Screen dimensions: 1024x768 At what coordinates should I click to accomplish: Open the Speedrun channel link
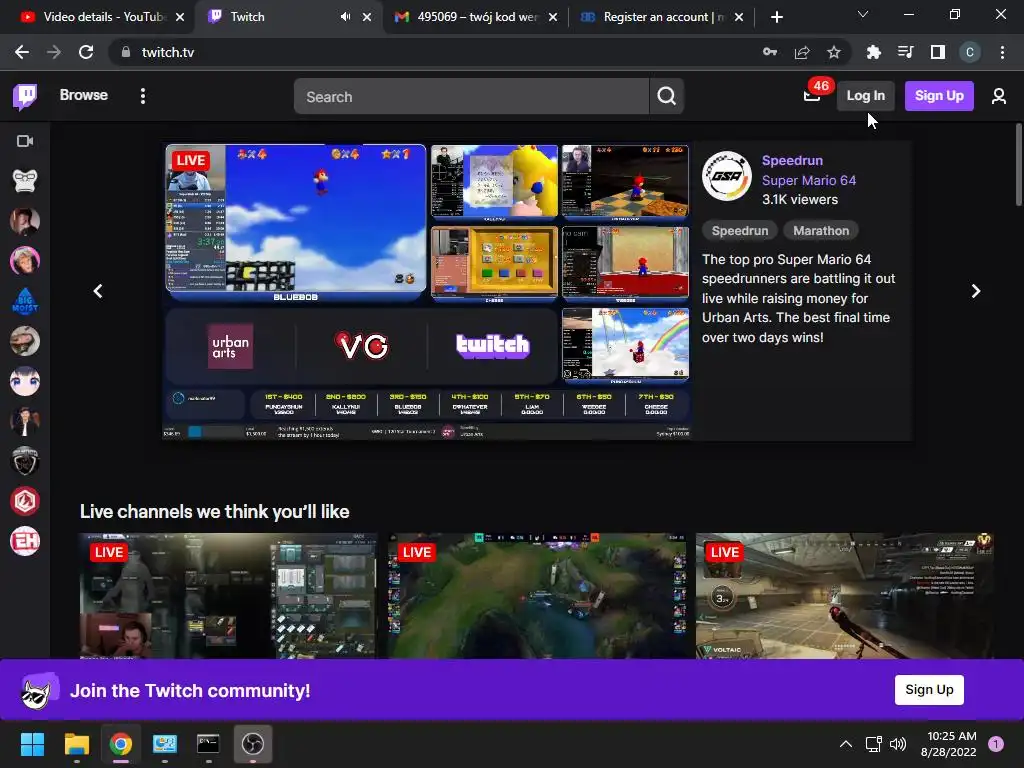[792, 161]
